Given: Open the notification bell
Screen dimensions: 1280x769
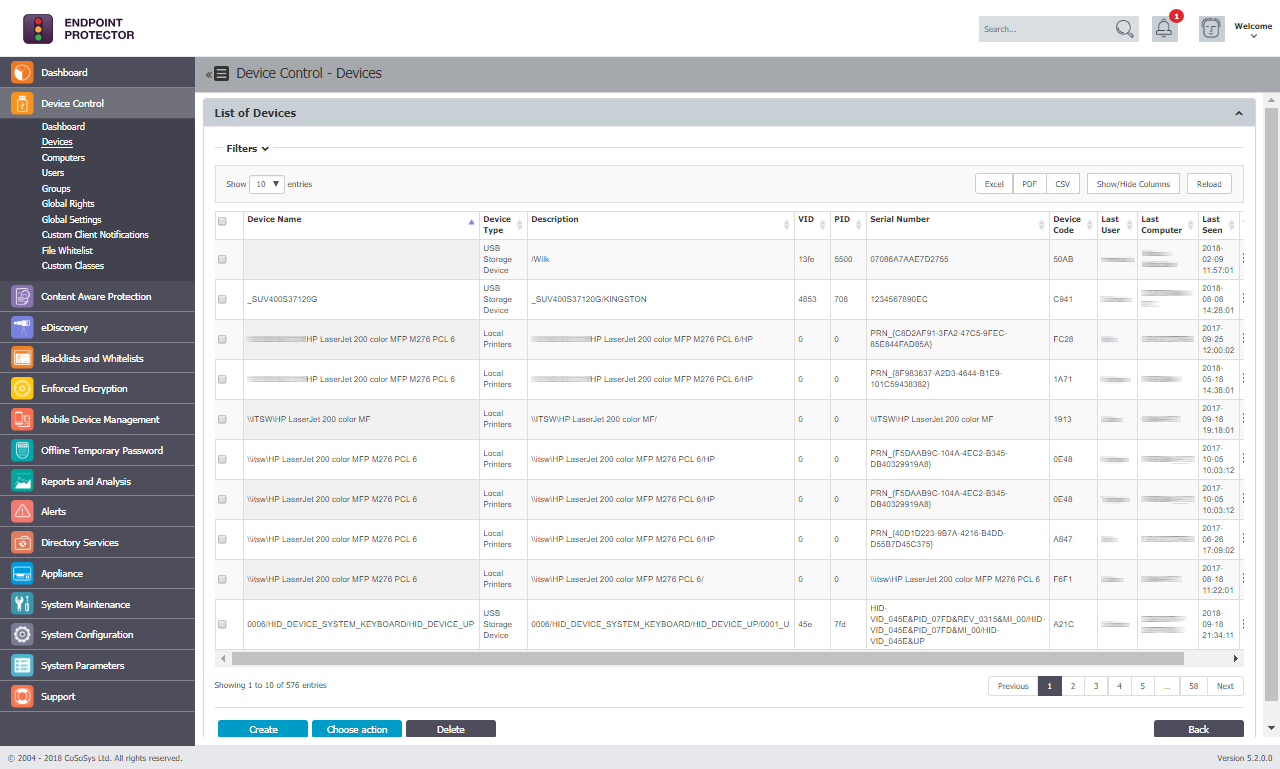Looking at the screenshot, I should 1163,28.
